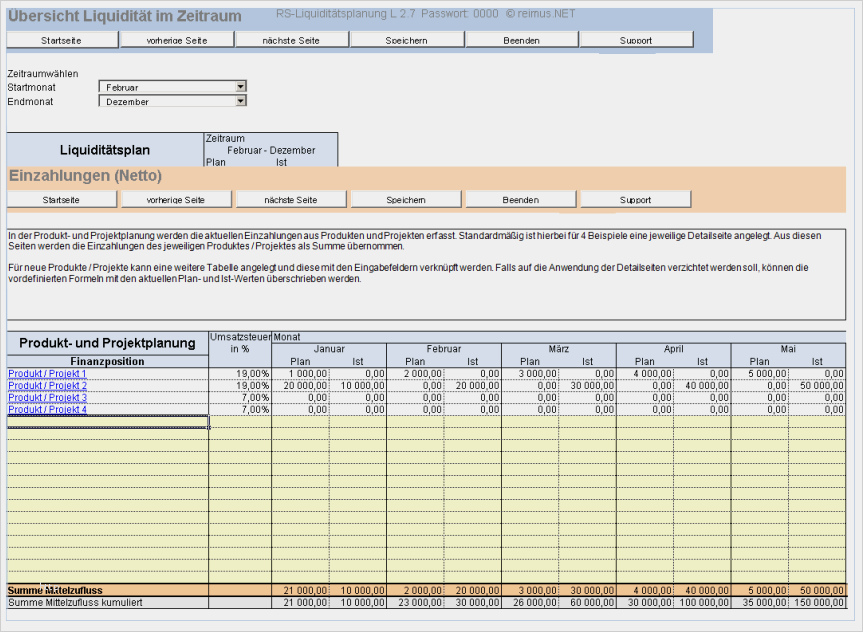Click Startseite in the Einzahlungen section
Viewport: 863px width, 632px height.
point(62,199)
